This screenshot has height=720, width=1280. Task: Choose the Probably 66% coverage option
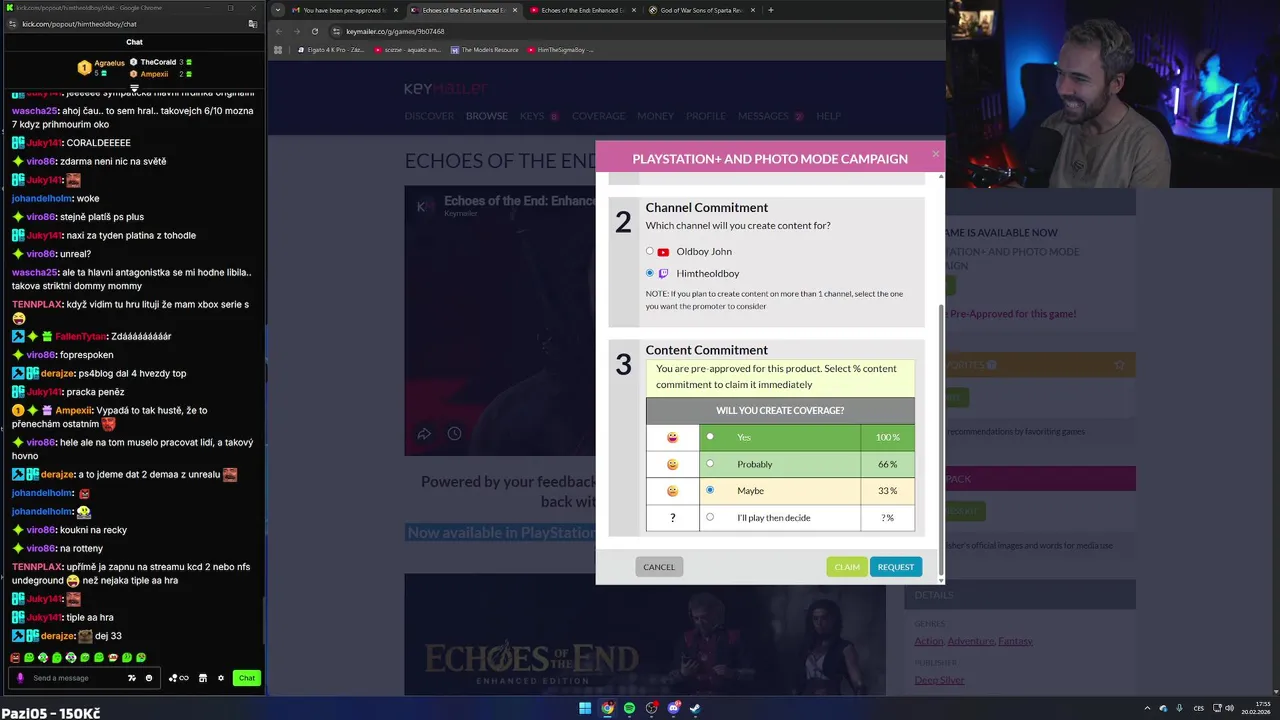coord(710,464)
